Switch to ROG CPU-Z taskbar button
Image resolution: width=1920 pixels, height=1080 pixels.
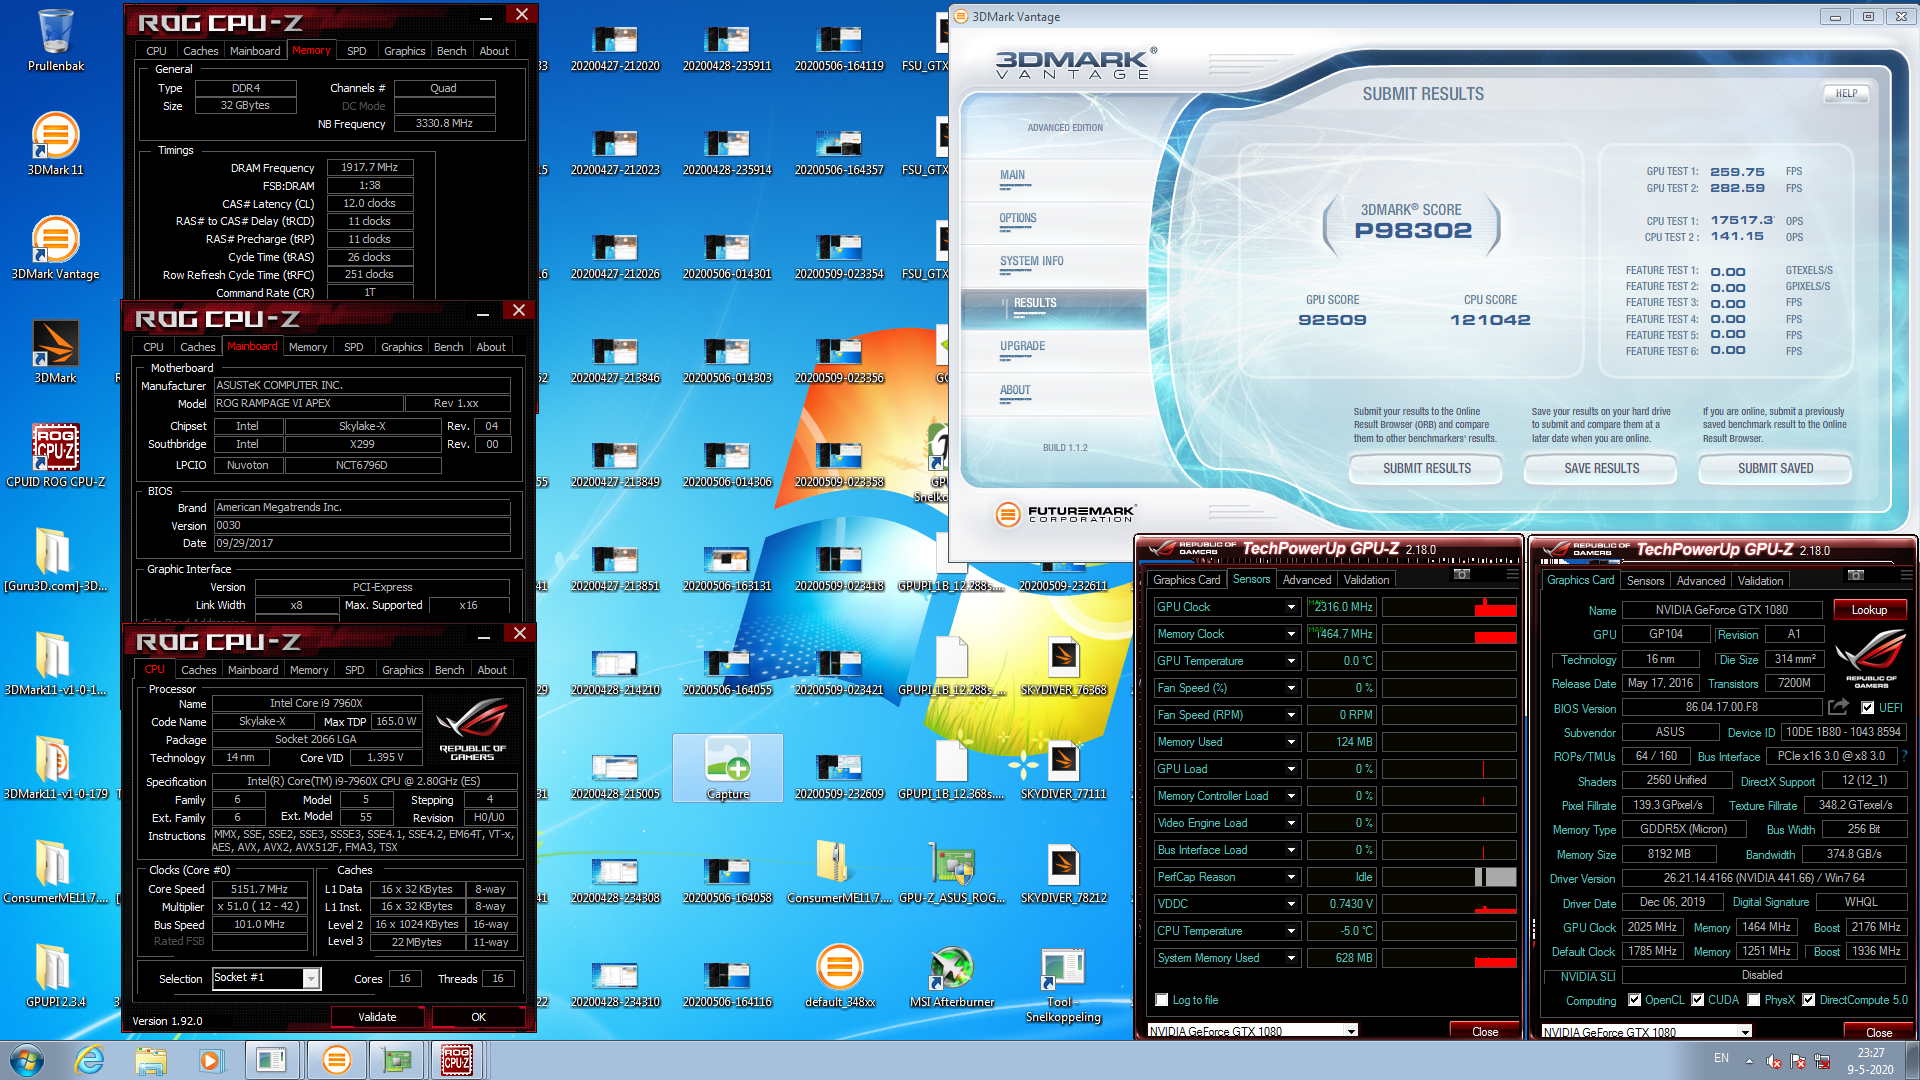tap(457, 1060)
